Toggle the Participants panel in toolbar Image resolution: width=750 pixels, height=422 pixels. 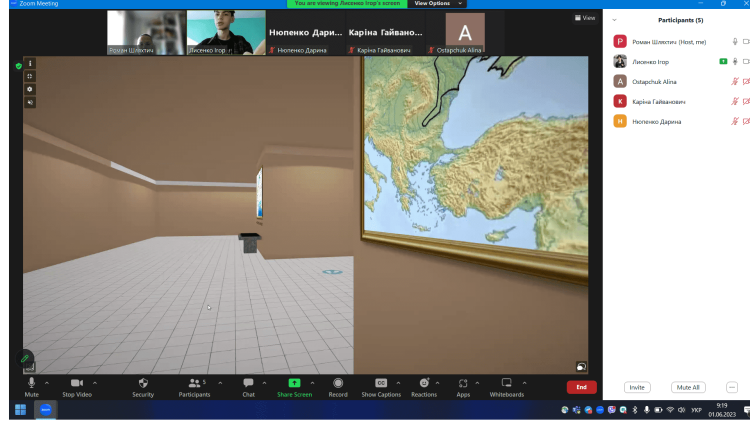(x=194, y=383)
